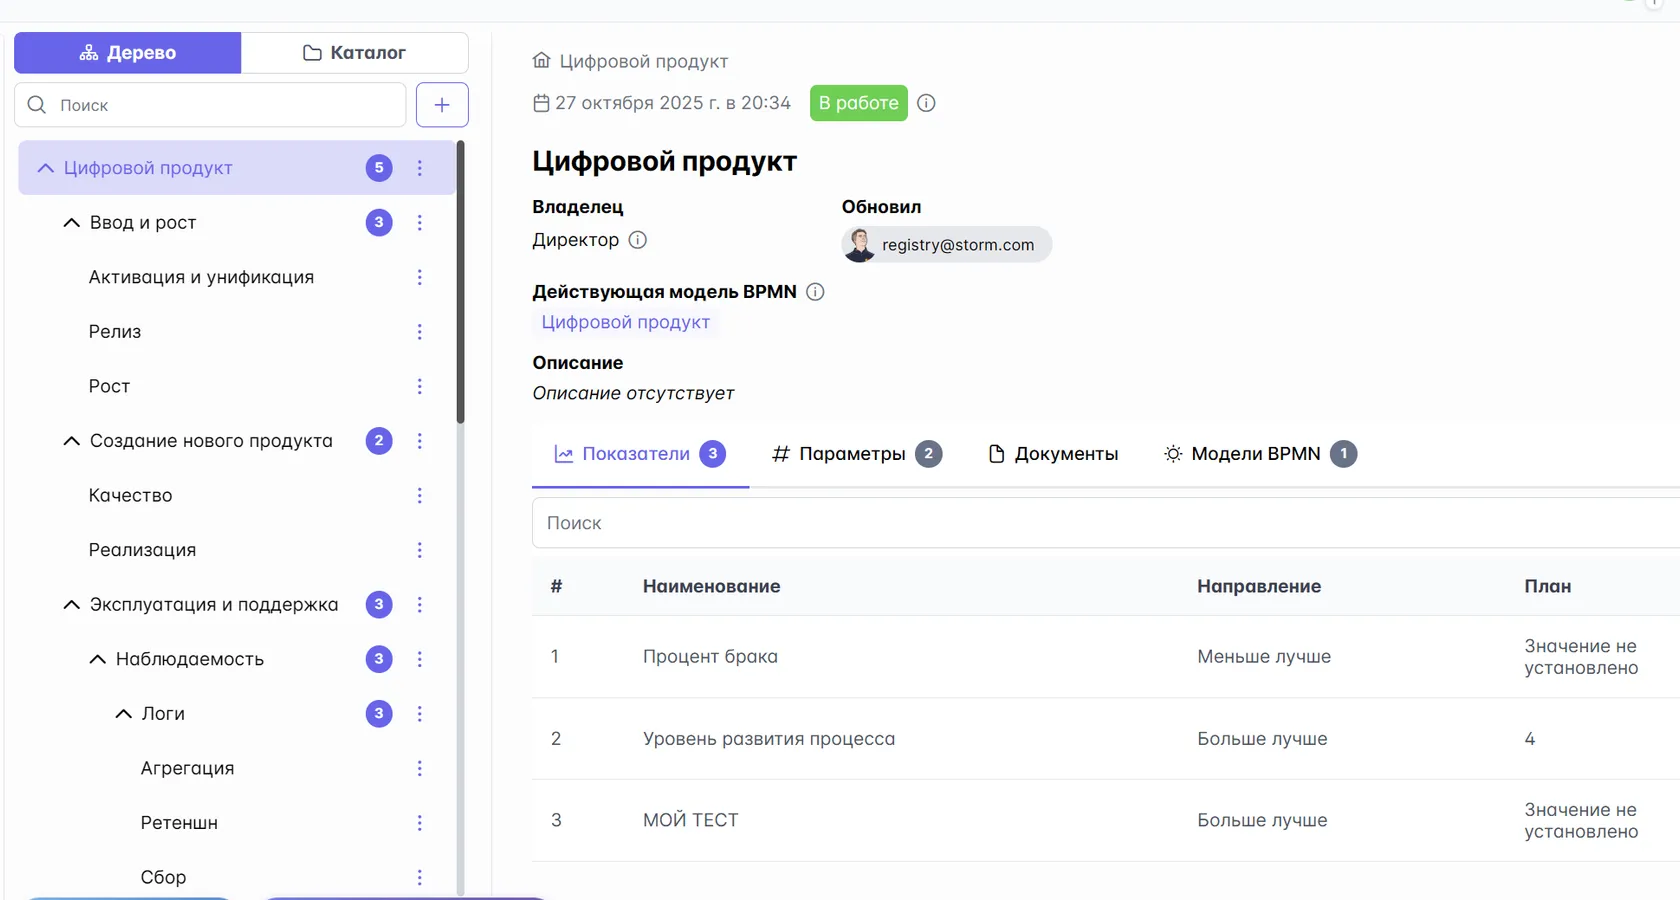The image size is (1680, 900).
Task: Click the calendar icon before the date
Action: (x=541, y=102)
